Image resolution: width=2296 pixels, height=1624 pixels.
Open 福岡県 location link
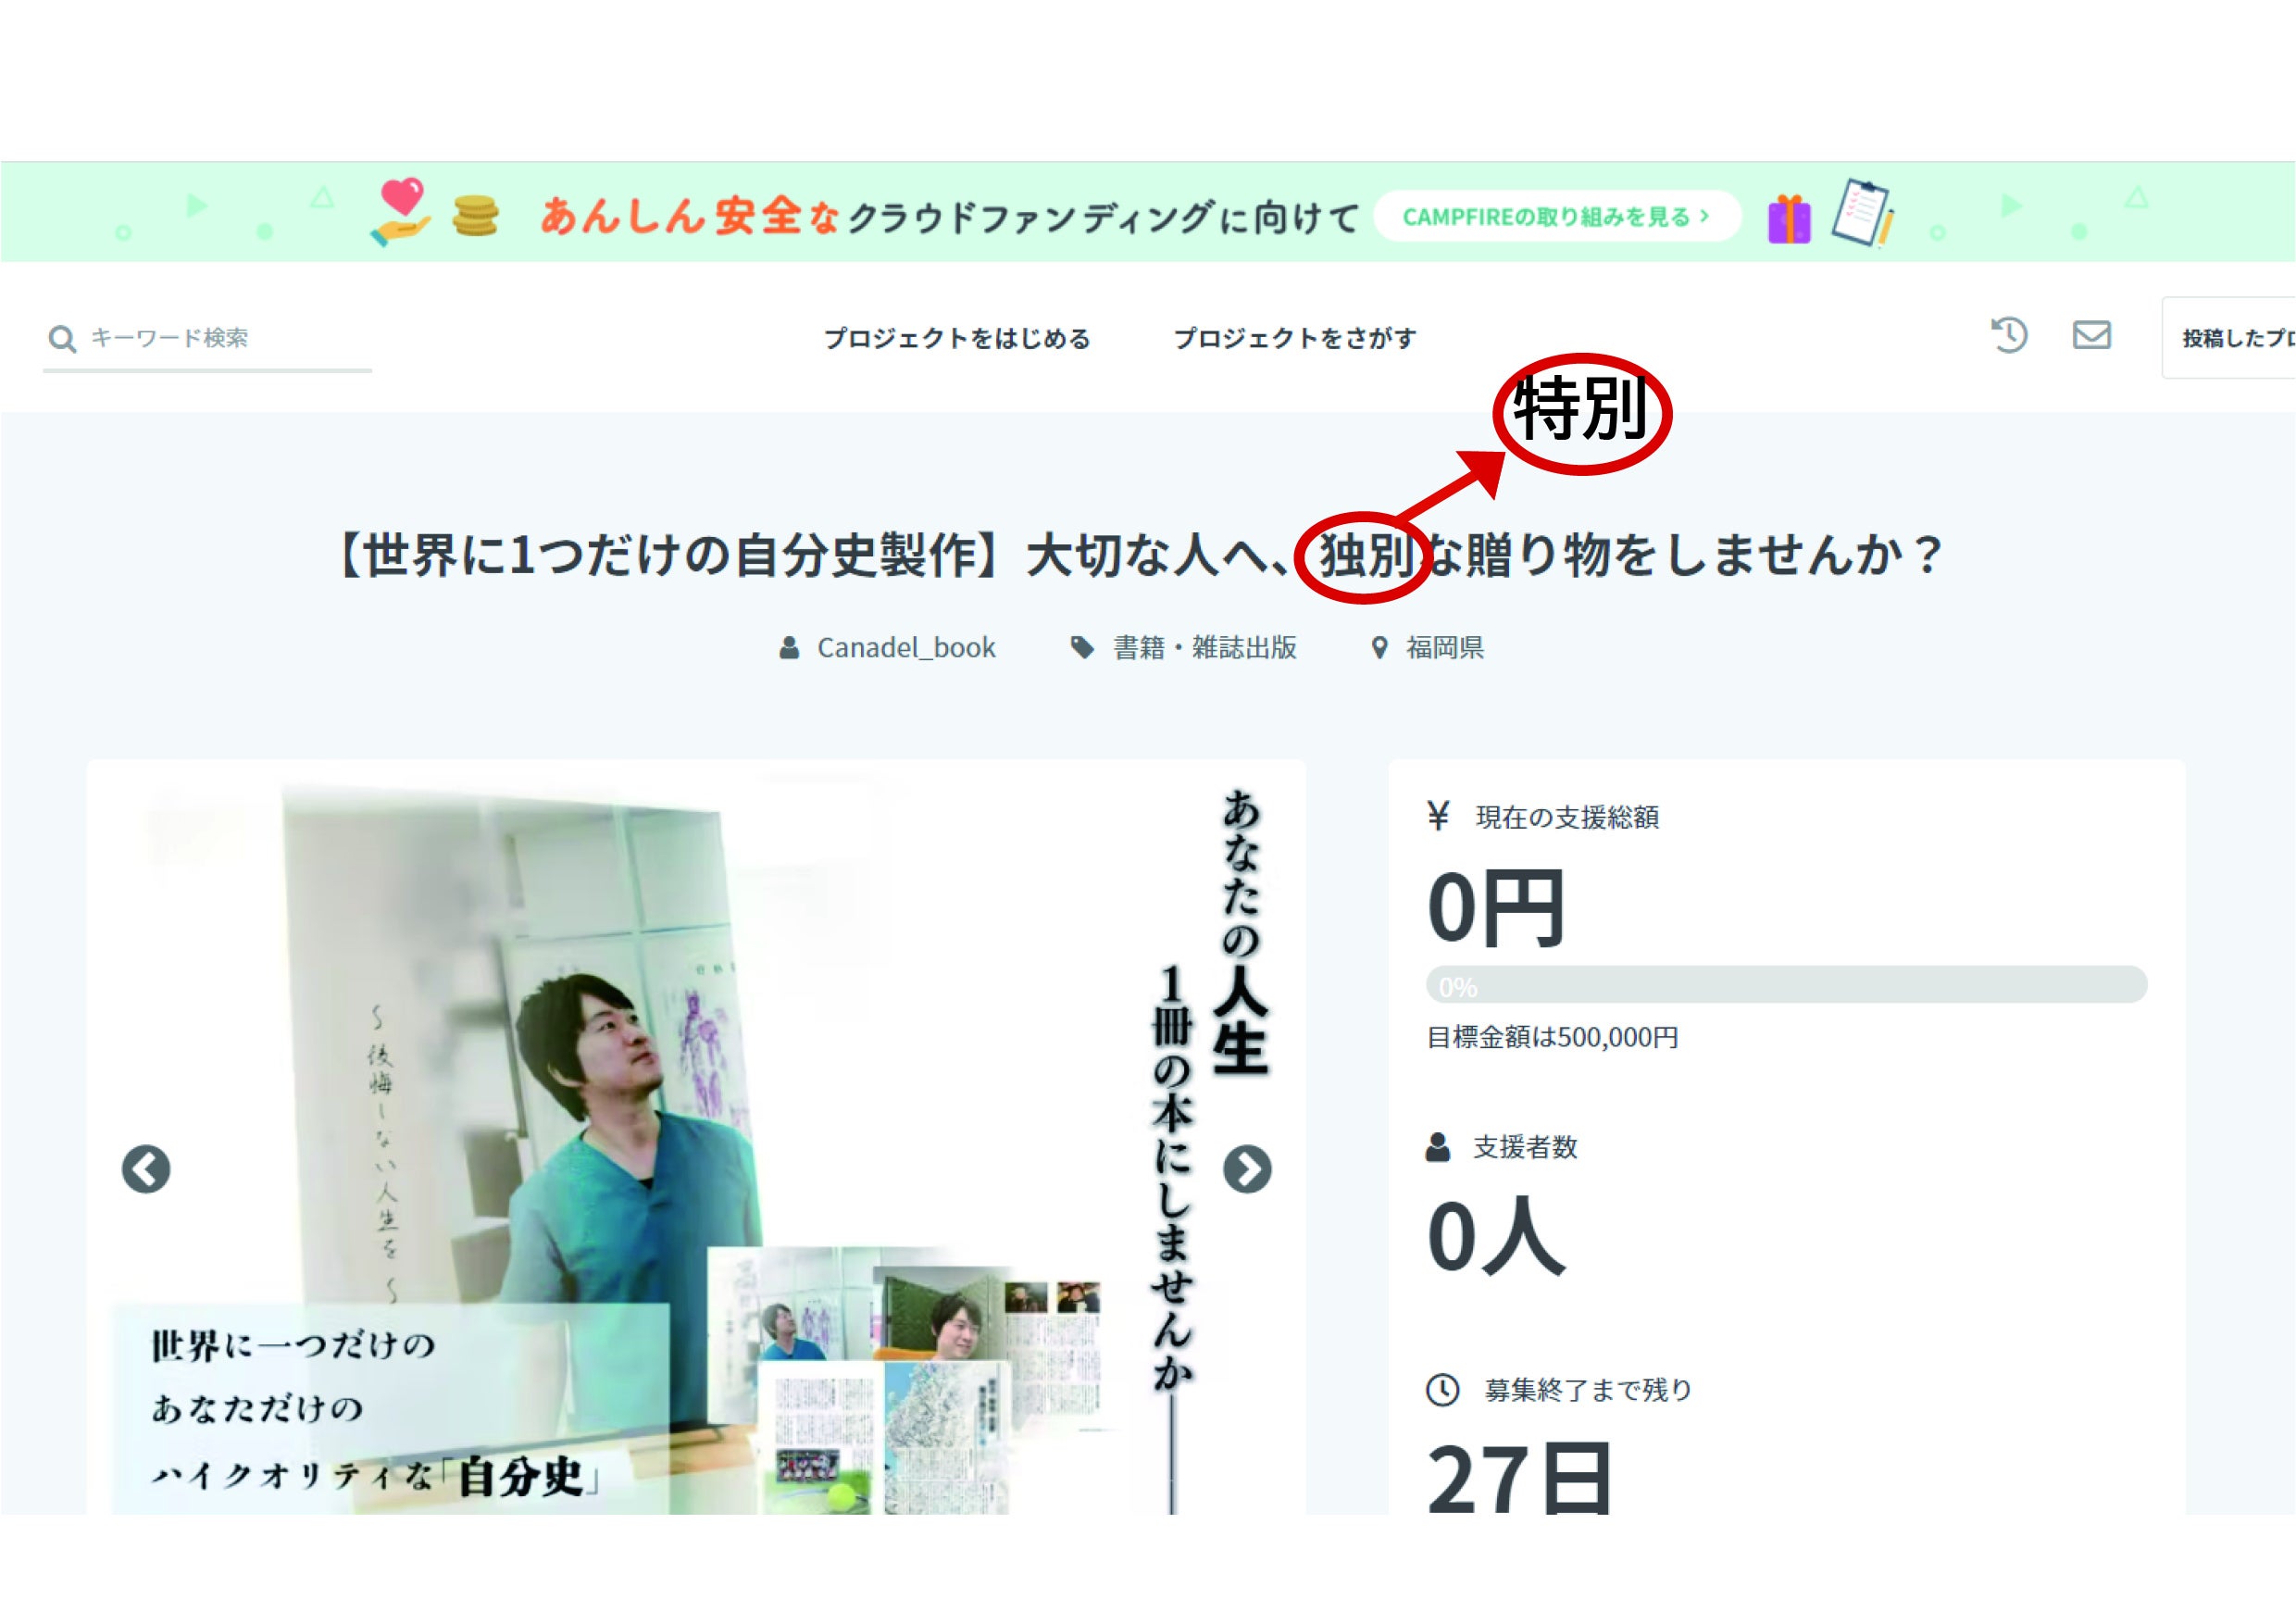tap(1445, 648)
